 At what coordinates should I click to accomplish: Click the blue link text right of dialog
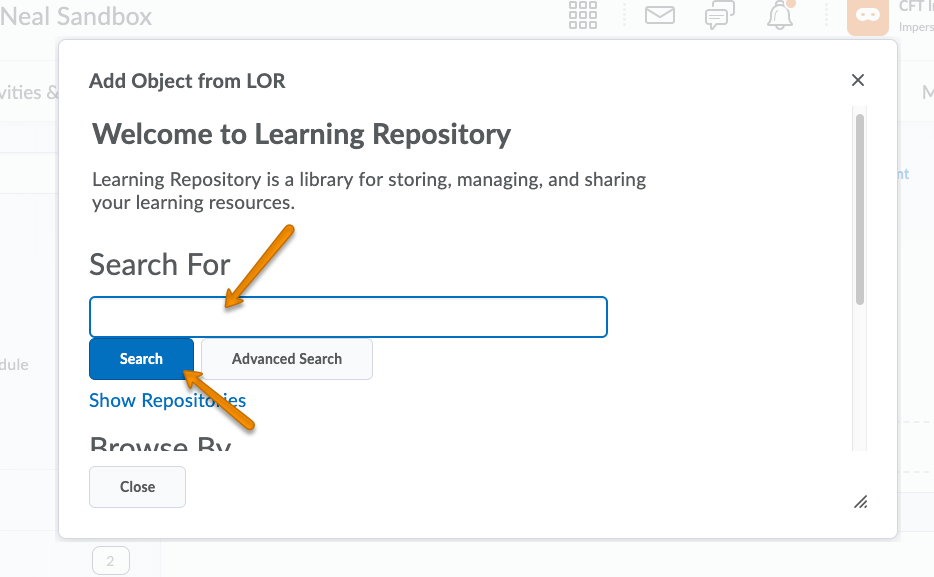coord(901,174)
